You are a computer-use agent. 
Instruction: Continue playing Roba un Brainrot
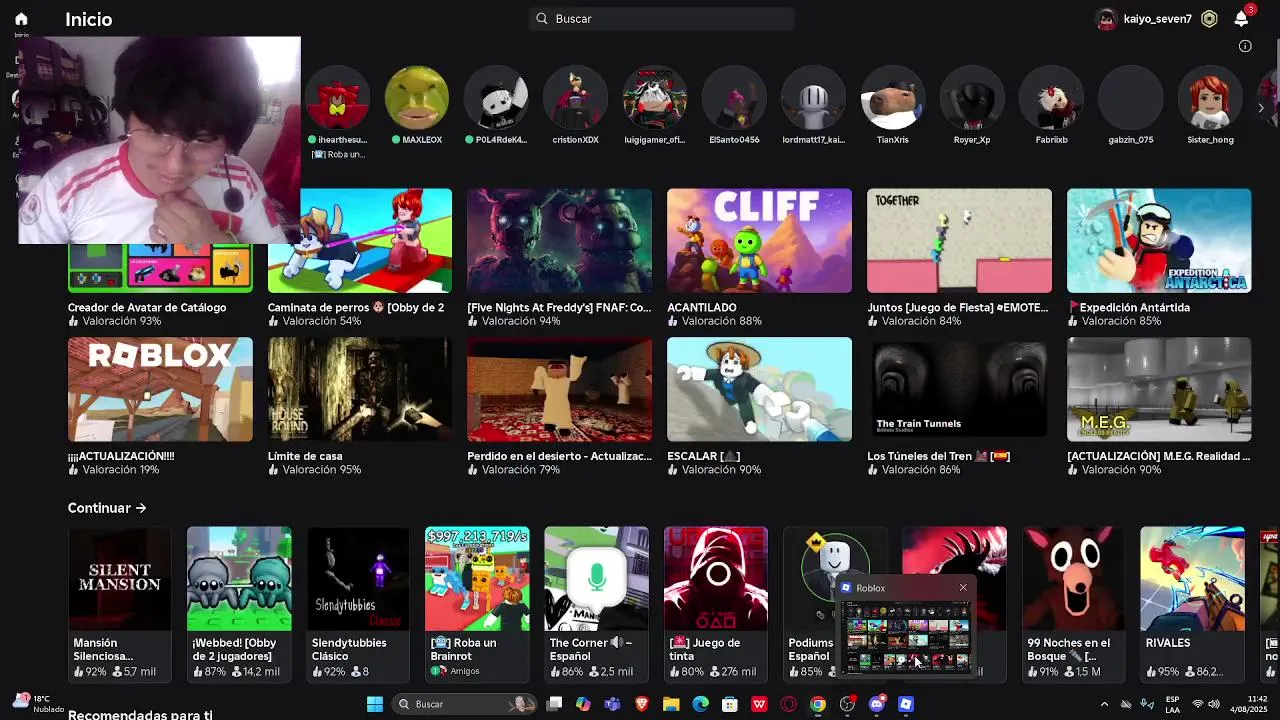[477, 604]
